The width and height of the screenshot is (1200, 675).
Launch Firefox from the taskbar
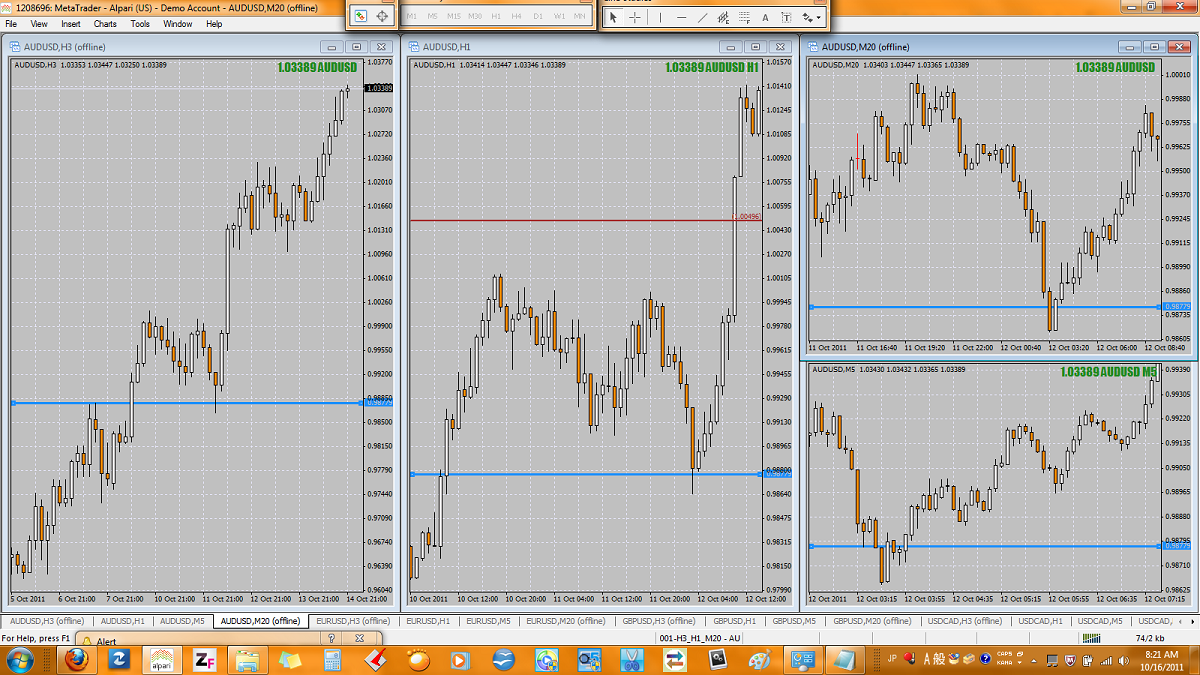[76, 659]
